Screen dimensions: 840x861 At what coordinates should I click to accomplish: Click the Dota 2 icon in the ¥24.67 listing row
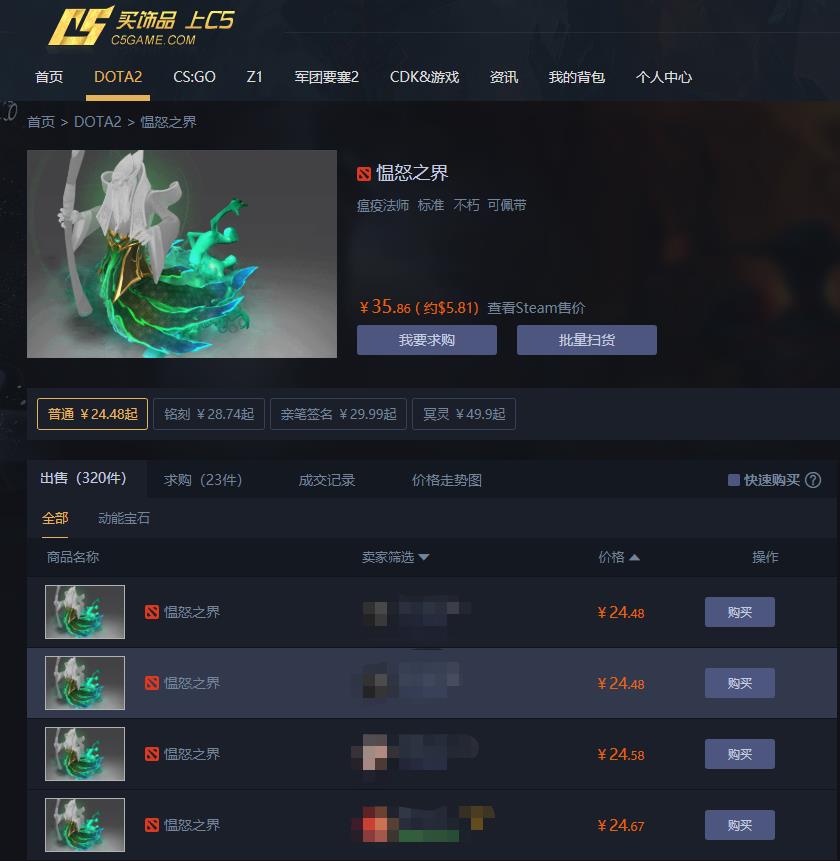[152, 825]
